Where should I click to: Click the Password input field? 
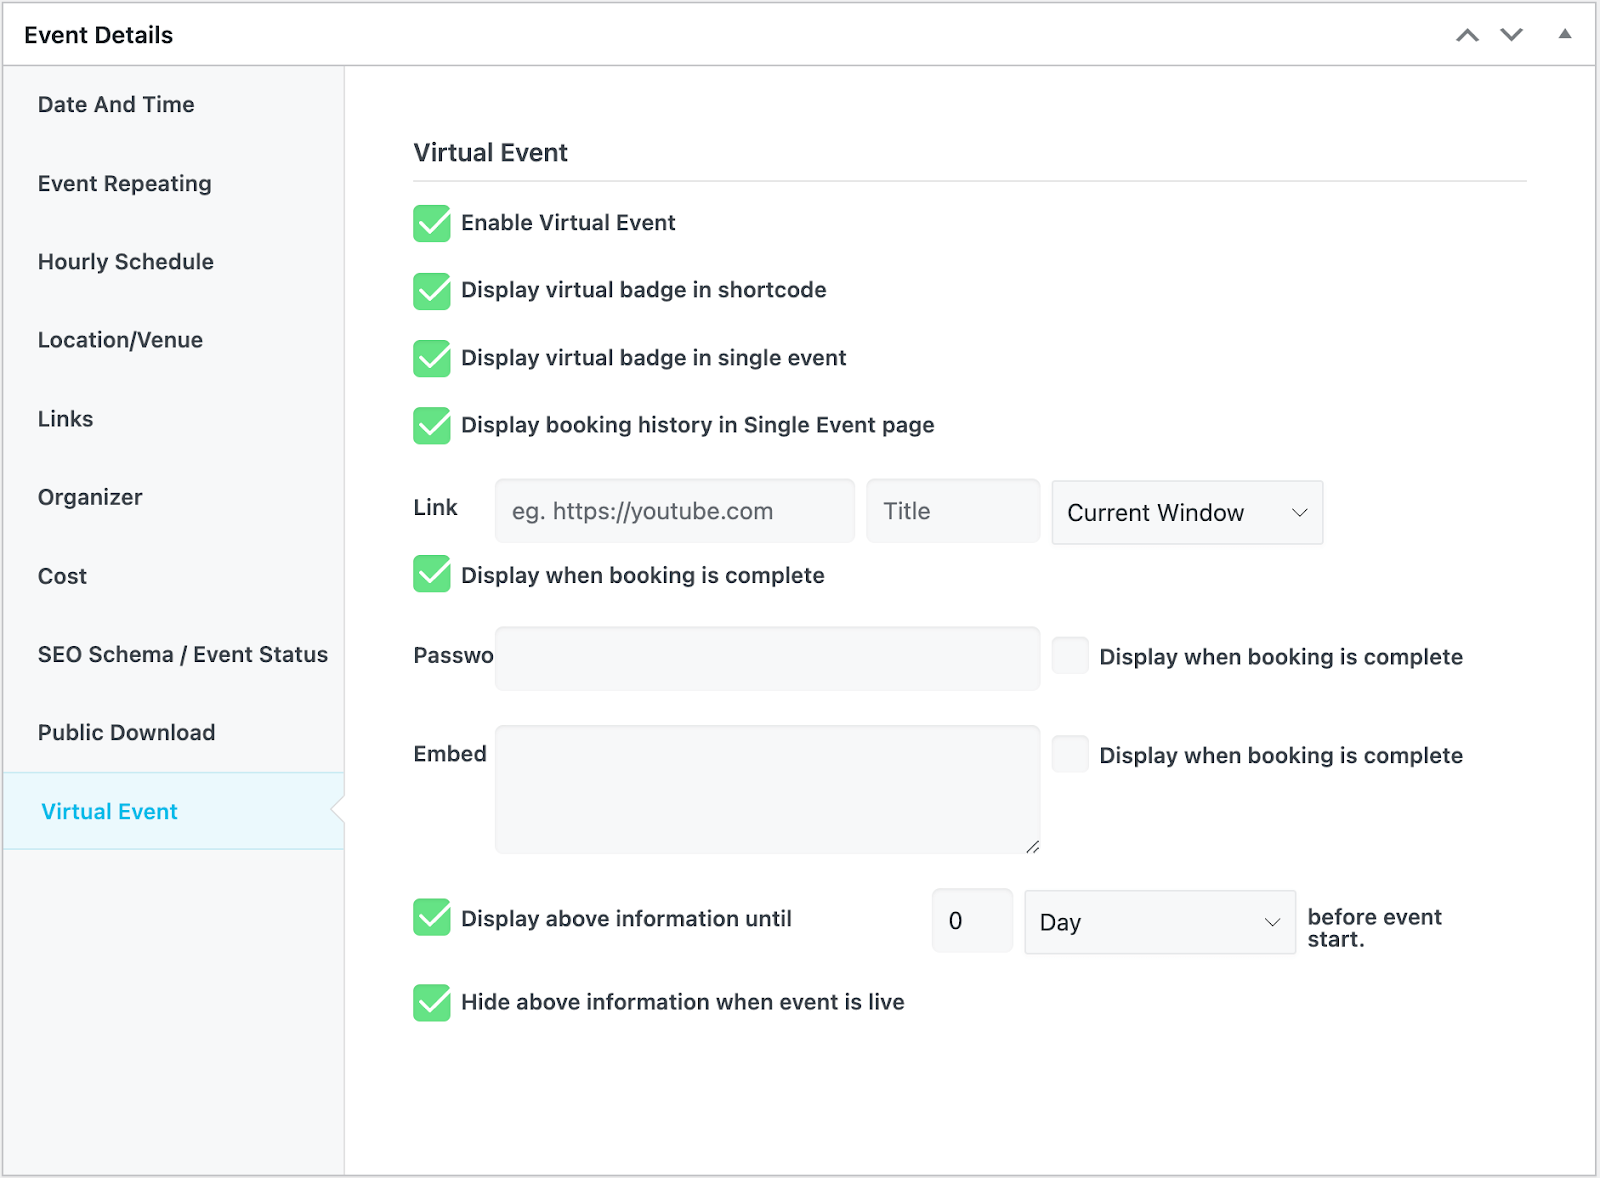click(768, 658)
